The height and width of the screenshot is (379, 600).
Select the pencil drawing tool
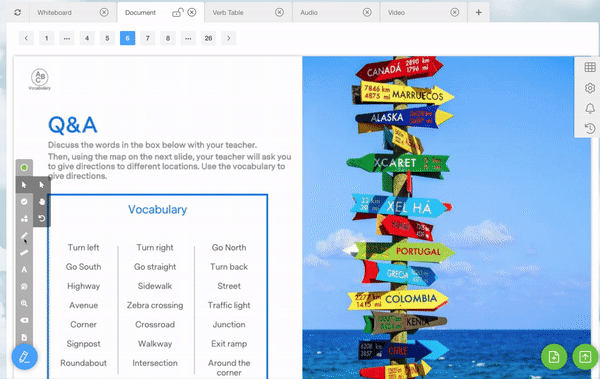pyautogui.click(x=24, y=235)
